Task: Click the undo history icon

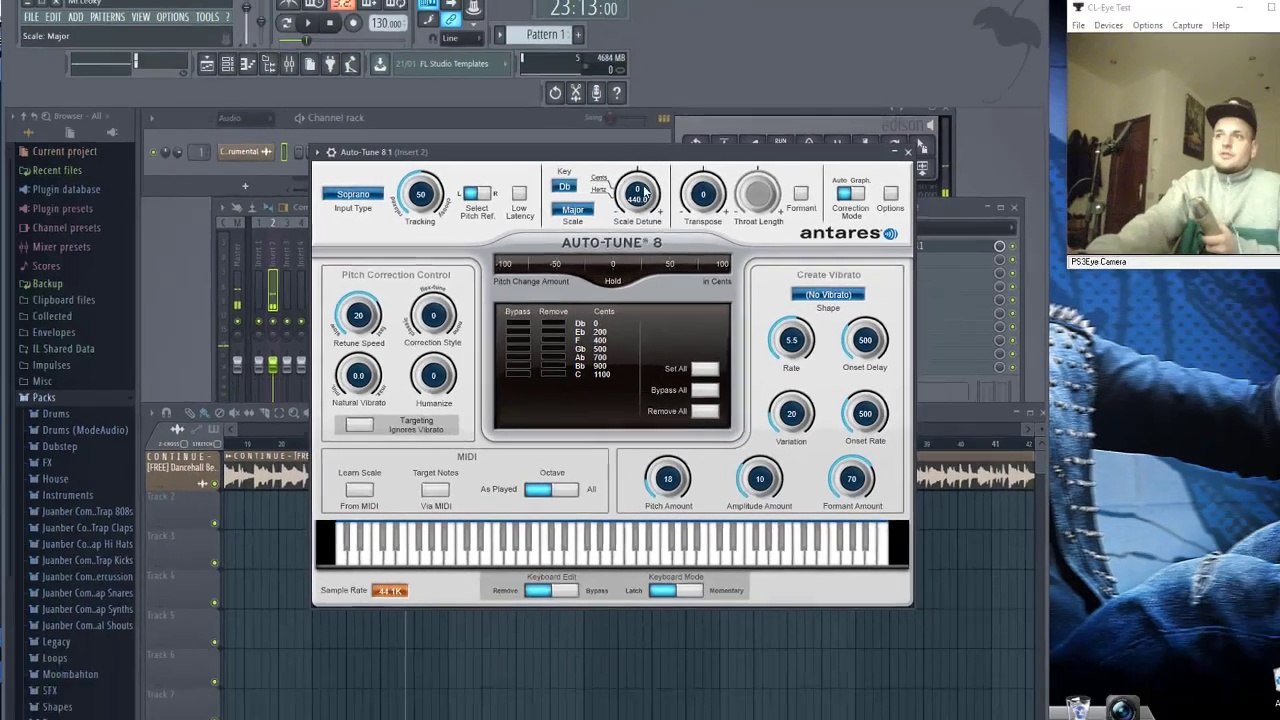Action: (555, 93)
